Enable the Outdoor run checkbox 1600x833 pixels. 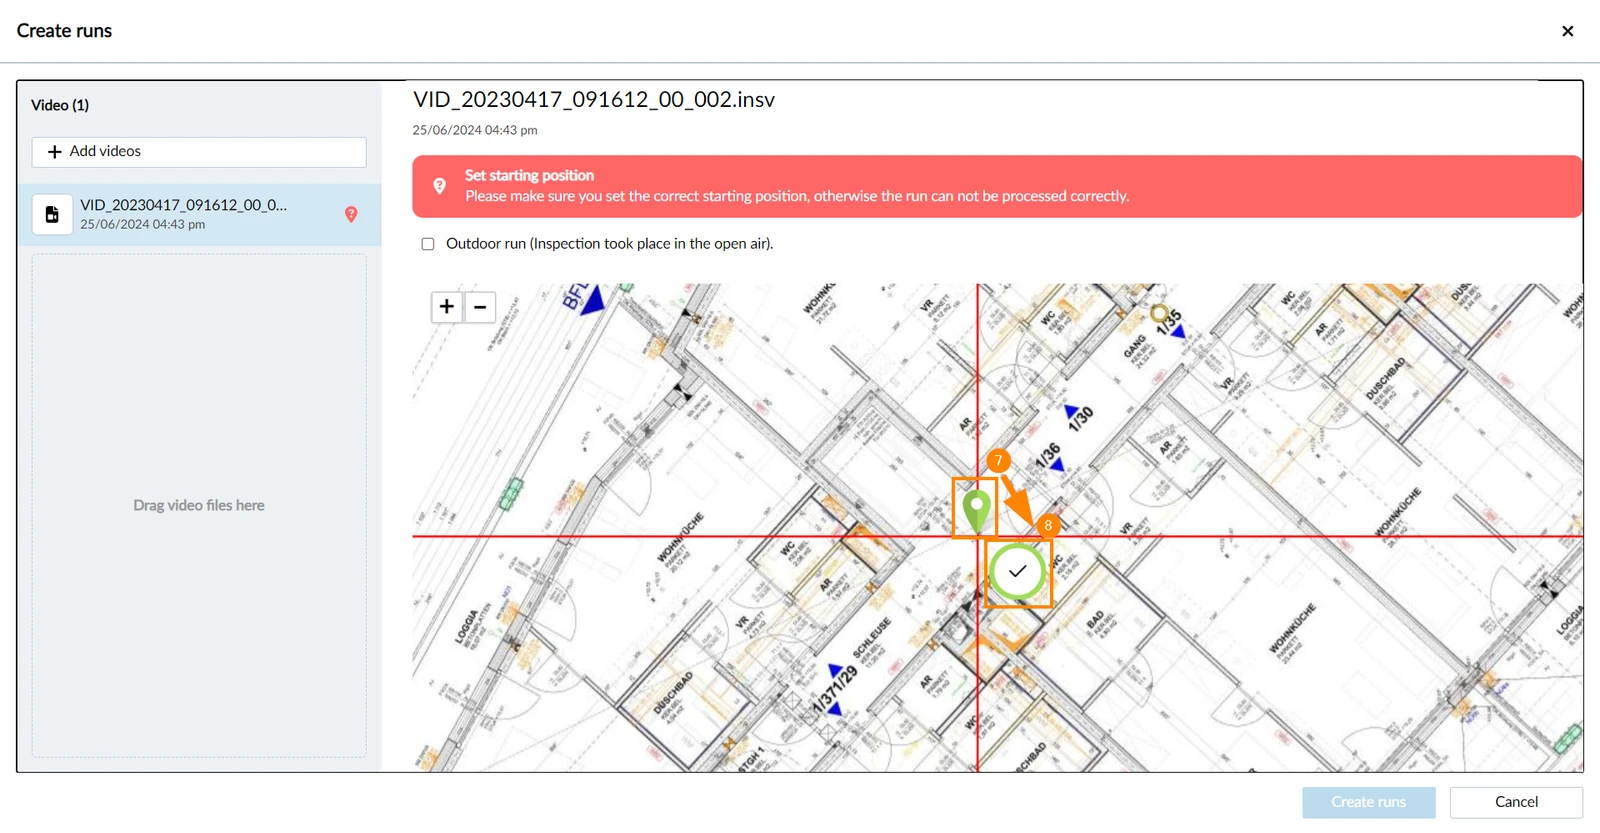coord(428,244)
